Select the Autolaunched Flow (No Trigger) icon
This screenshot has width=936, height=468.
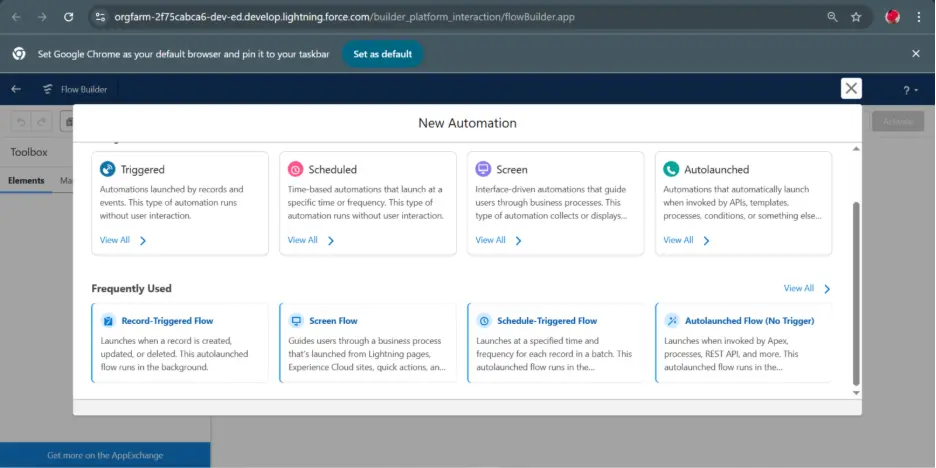[x=672, y=321]
